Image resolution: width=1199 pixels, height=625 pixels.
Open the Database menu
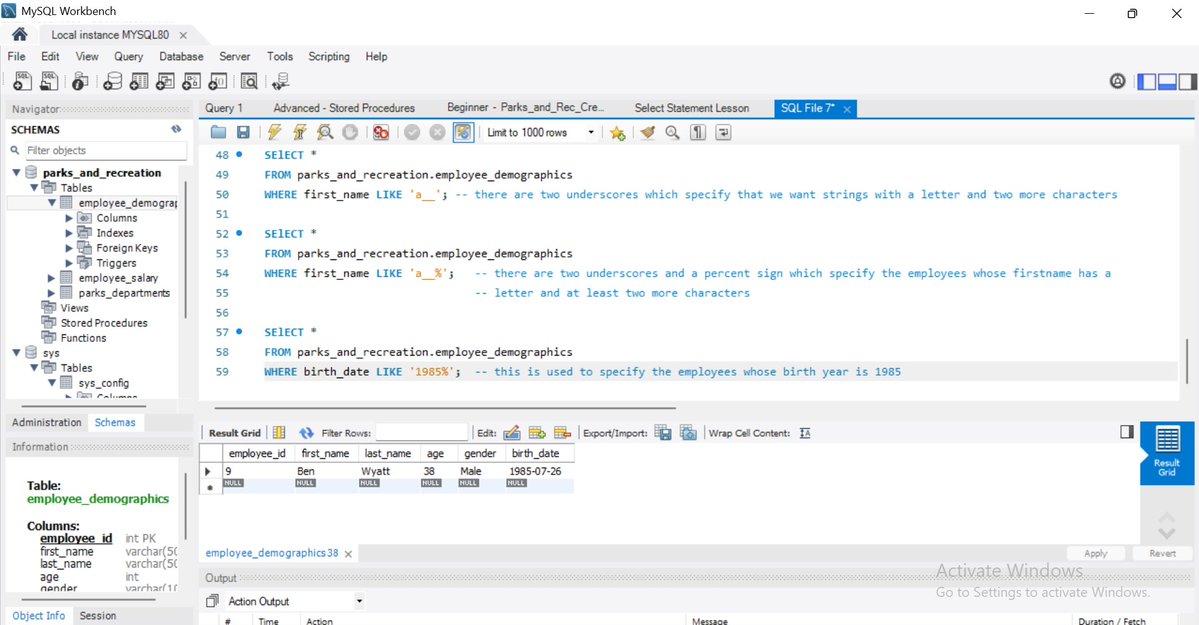(181, 56)
